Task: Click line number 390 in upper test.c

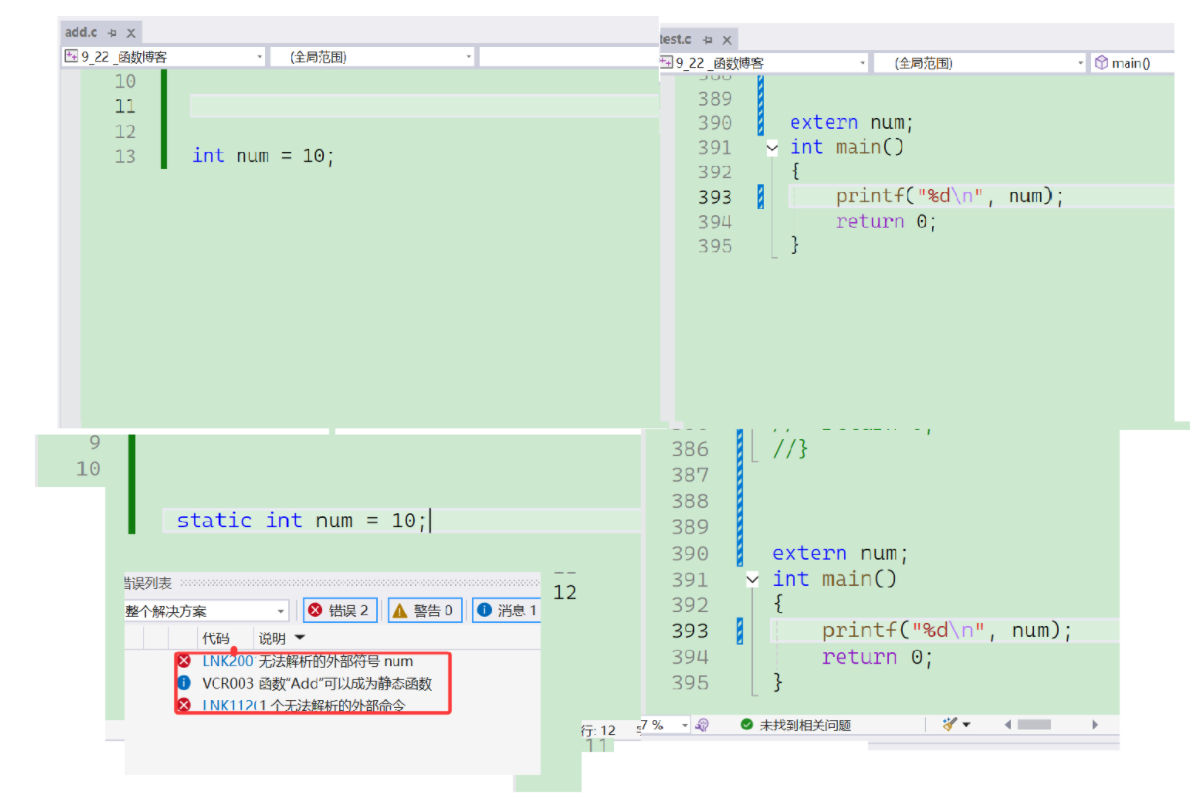Action: click(715, 123)
